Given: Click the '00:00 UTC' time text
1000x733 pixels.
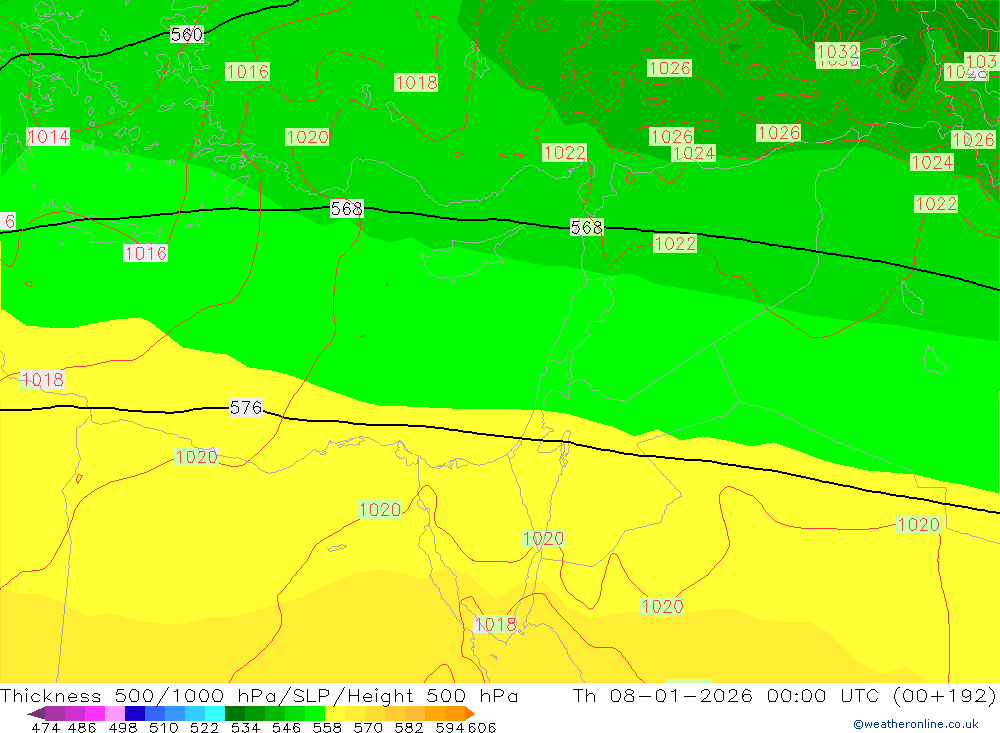Looking at the screenshot, I should (823, 695).
